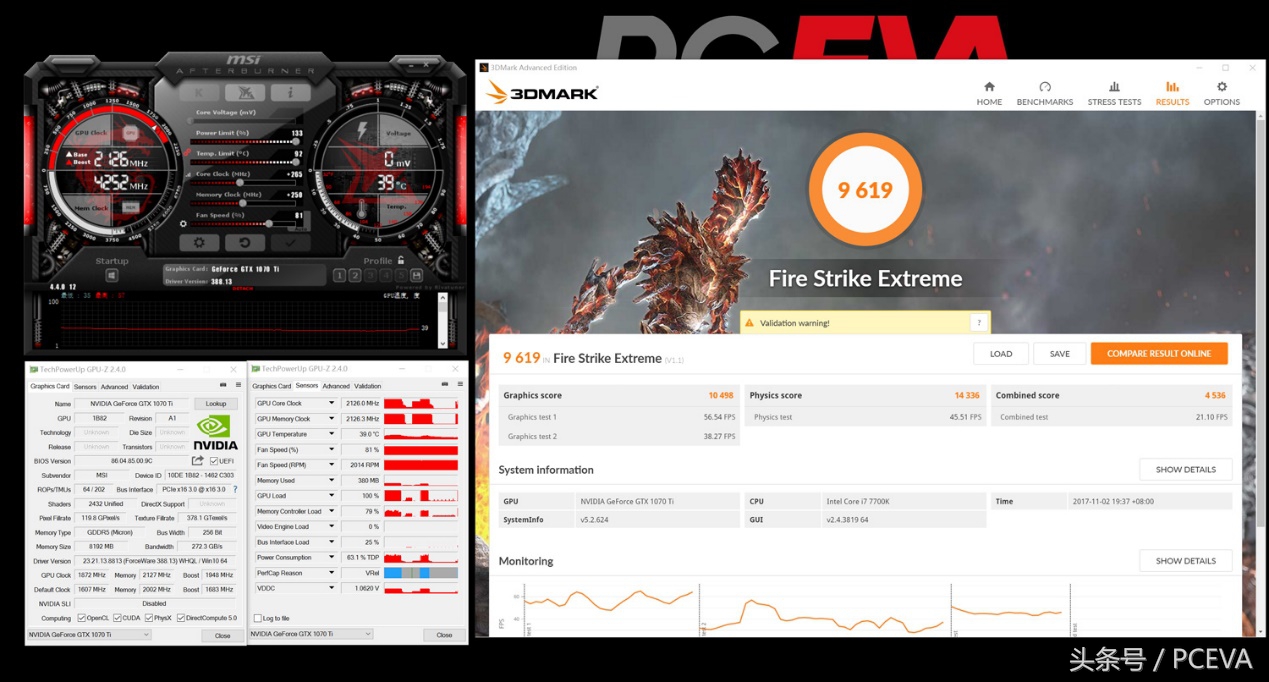This screenshot has width=1269, height=682.
Task: Toggle the UEFI checkbox in GPU-Z
Action: [x=212, y=460]
